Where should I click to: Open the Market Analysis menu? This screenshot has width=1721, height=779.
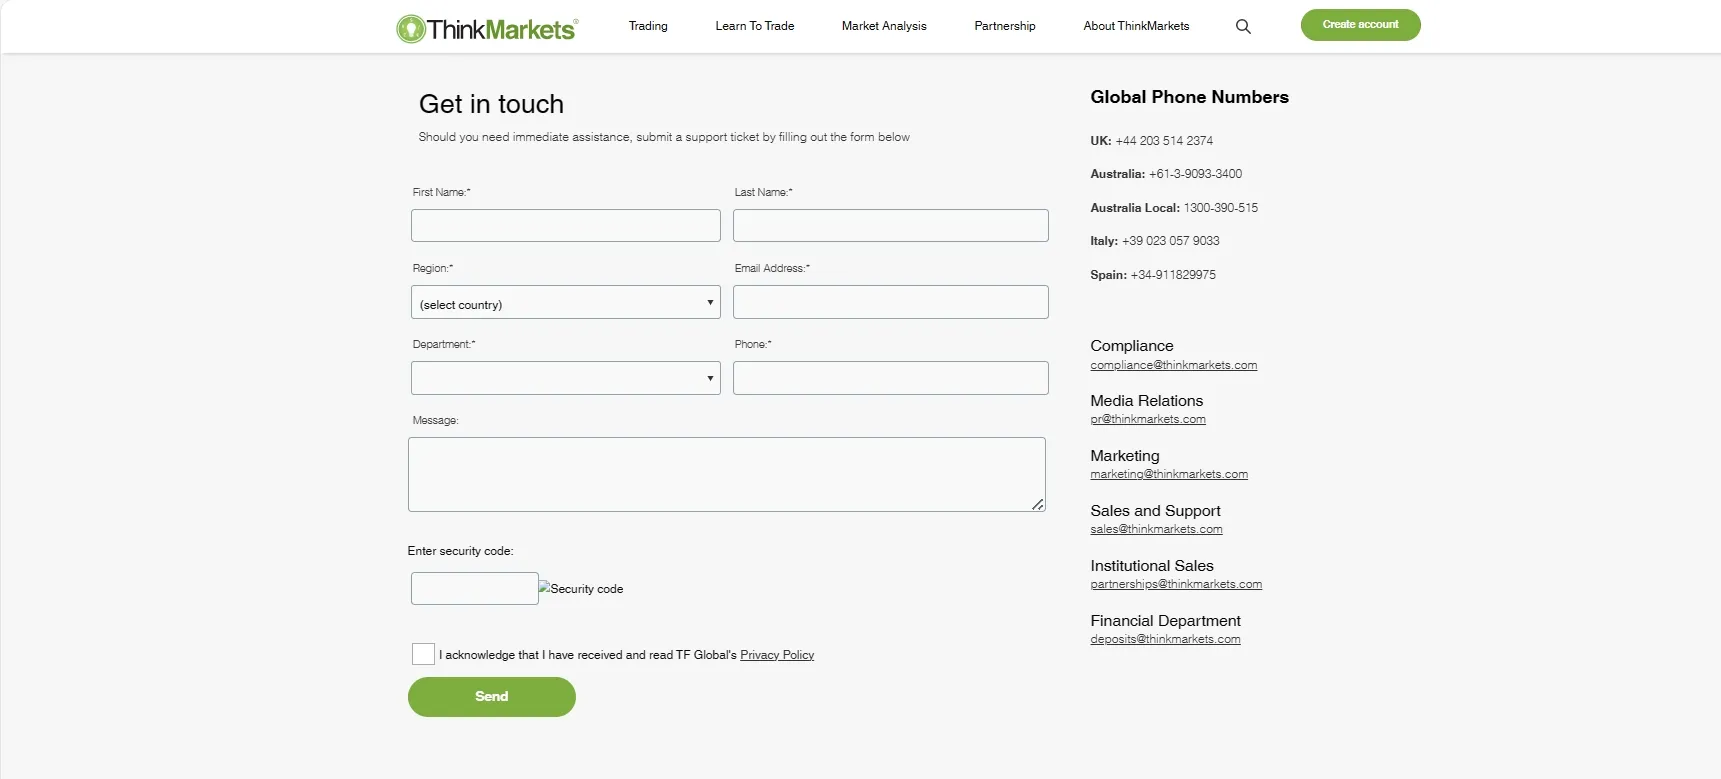click(884, 26)
